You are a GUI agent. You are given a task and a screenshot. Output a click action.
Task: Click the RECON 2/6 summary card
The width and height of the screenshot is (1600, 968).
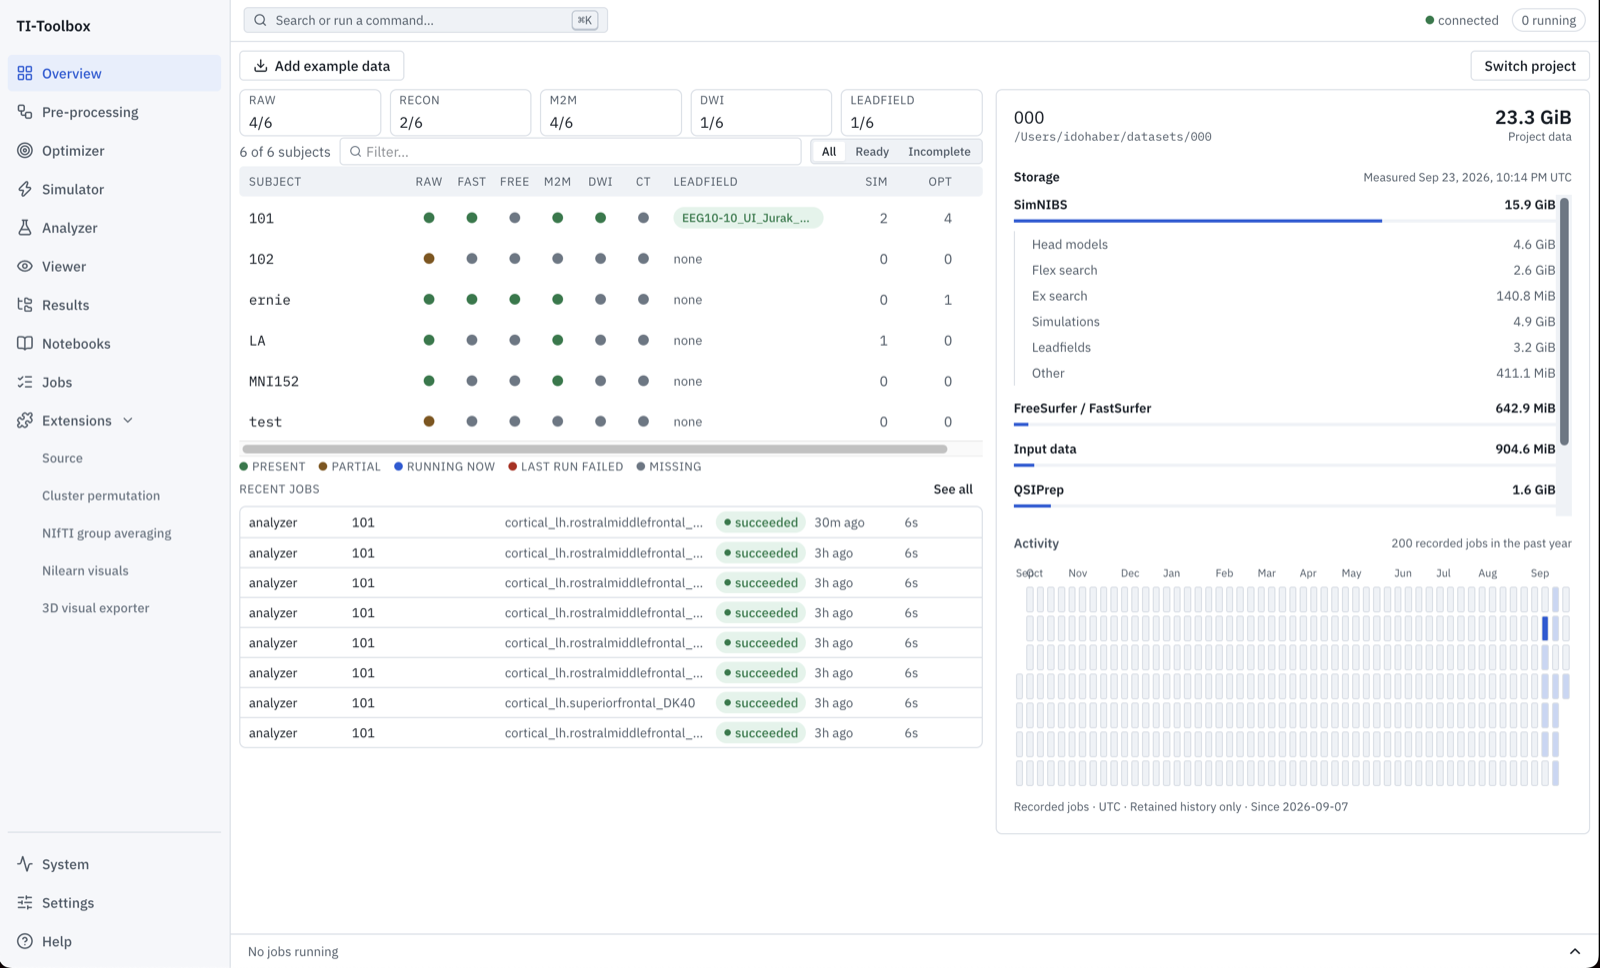[460, 112]
